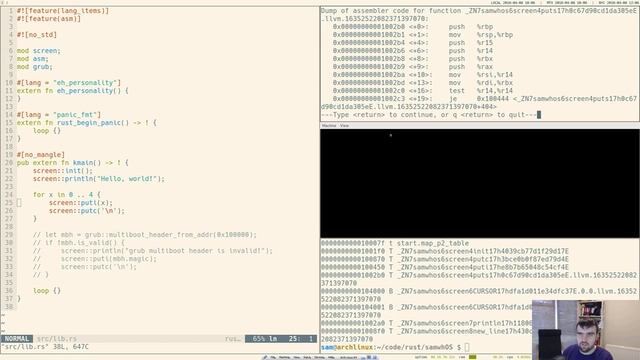Click the screen4putc symbol line in terminal
The height and width of the screenshot is (360, 640).
444,259
